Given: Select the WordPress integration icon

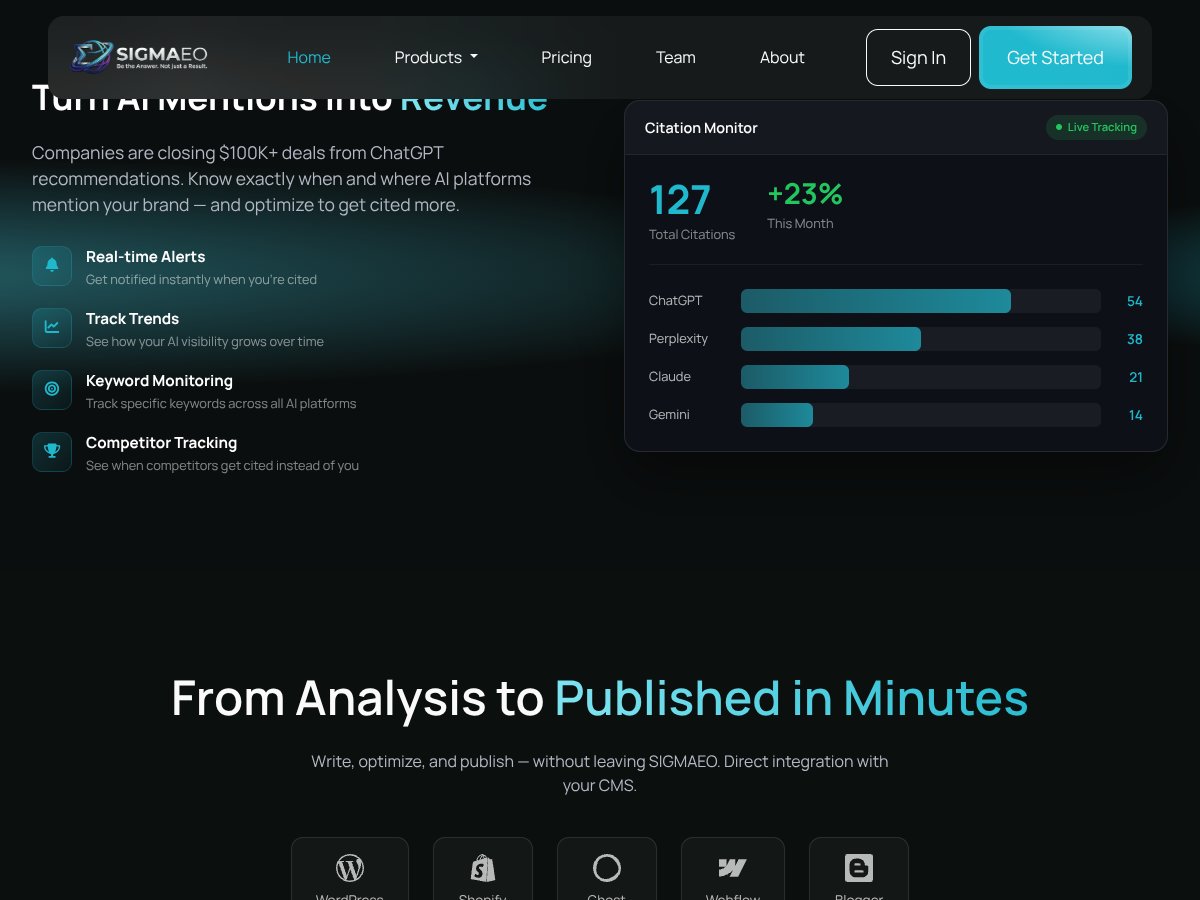Looking at the screenshot, I should [350, 868].
